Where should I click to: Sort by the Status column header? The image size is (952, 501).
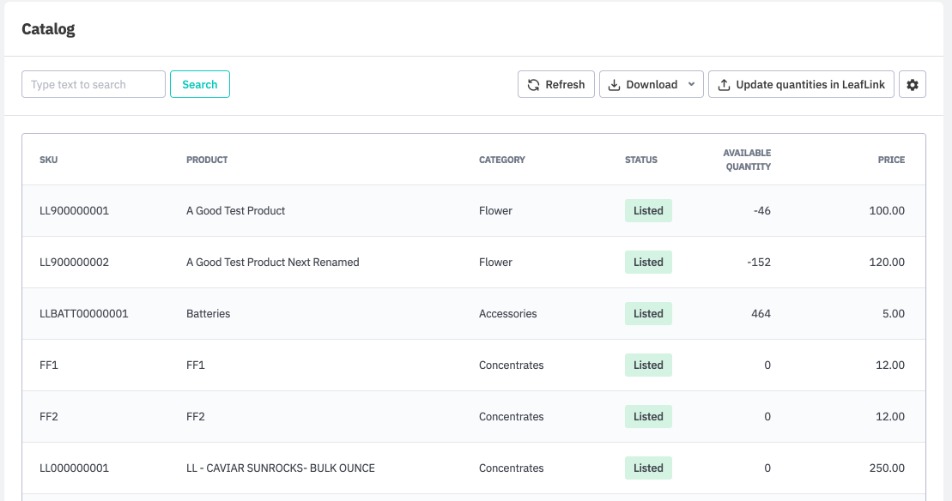point(641,160)
